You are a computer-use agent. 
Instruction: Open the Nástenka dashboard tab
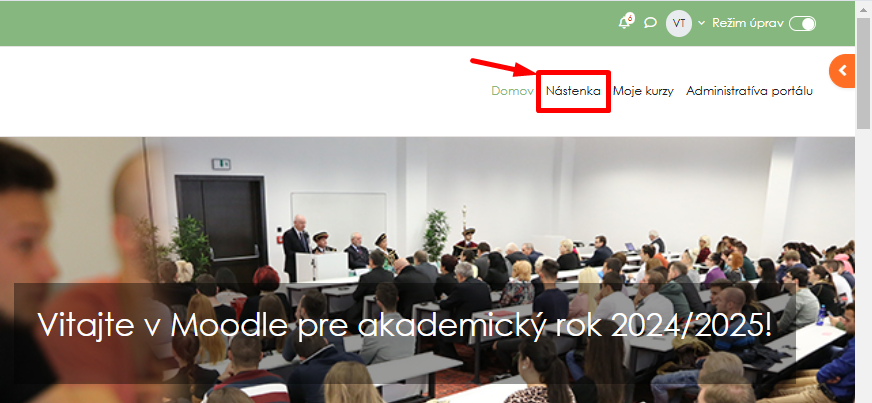point(573,91)
